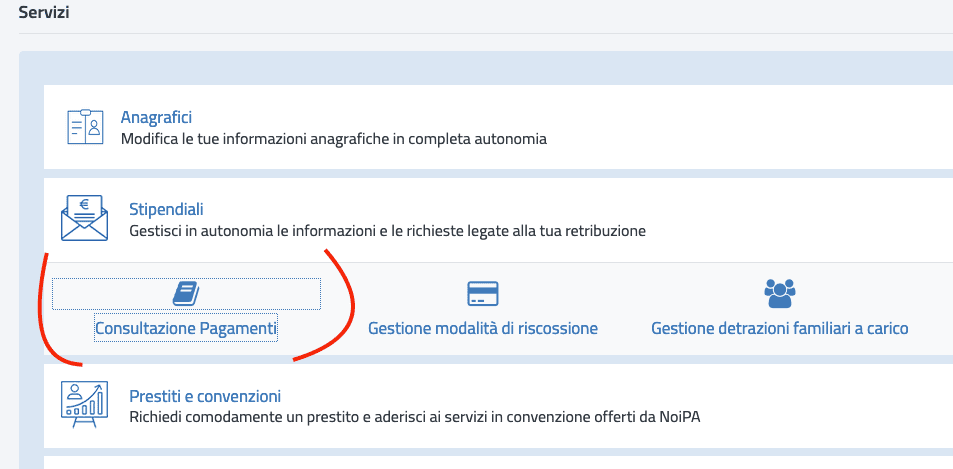Click the 'Modifica le tue informazioni anagrafiche' description
953x469 pixels.
[x=333, y=139]
